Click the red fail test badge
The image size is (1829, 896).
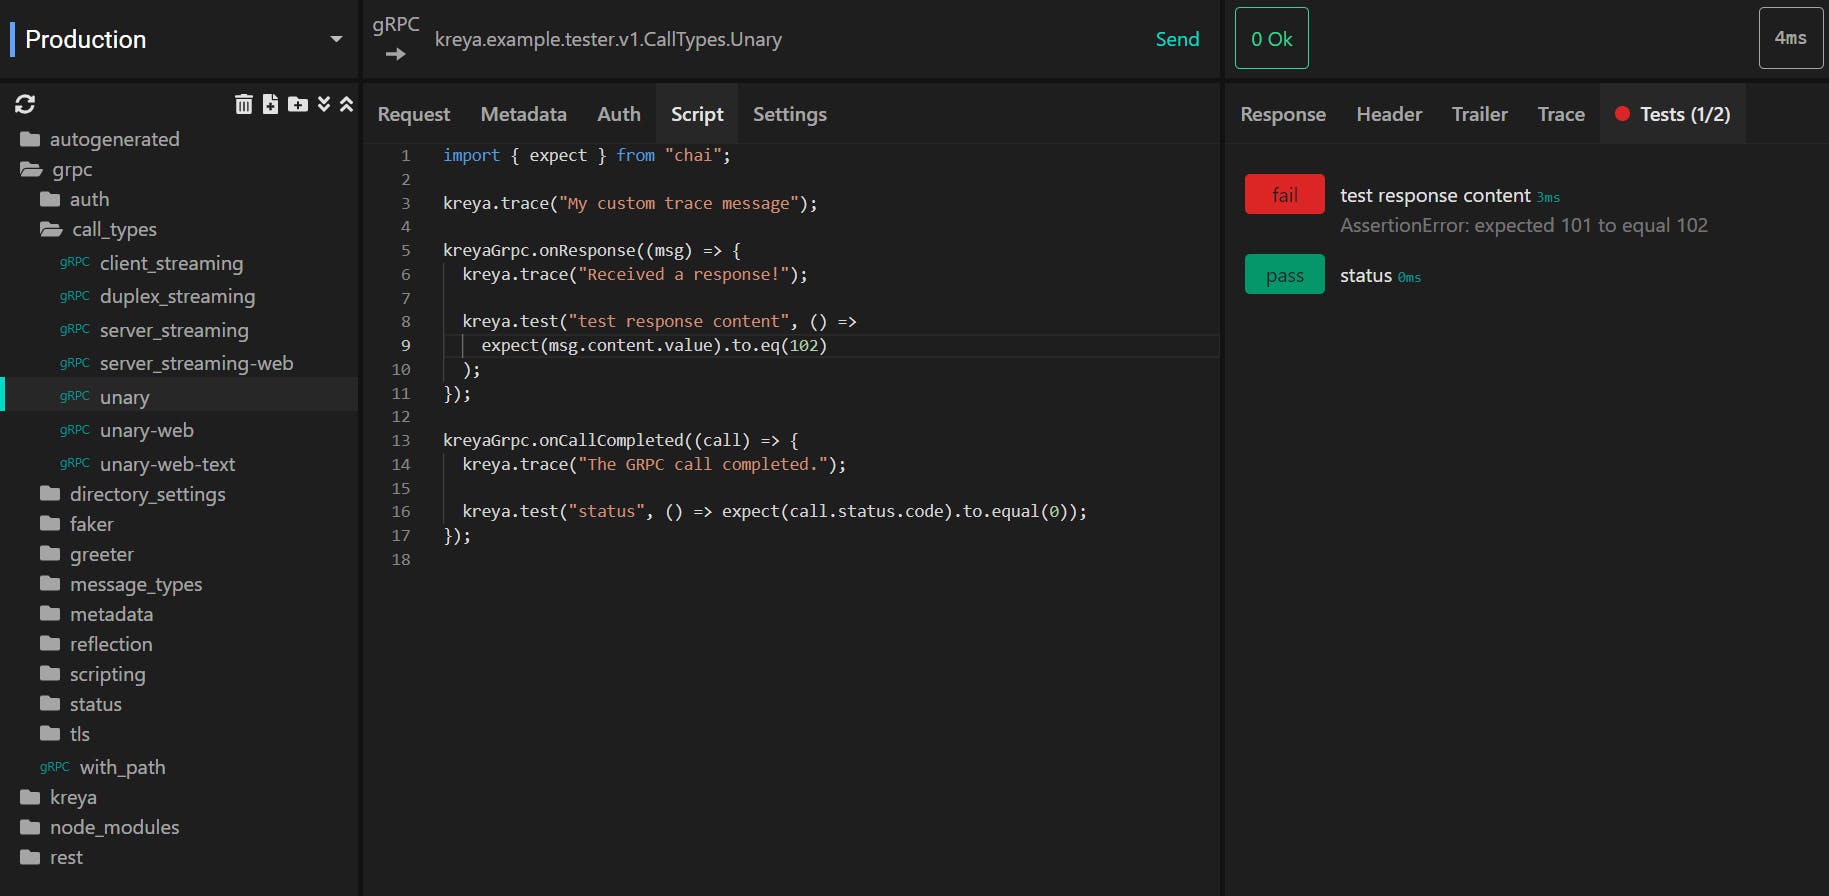[x=1285, y=195]
